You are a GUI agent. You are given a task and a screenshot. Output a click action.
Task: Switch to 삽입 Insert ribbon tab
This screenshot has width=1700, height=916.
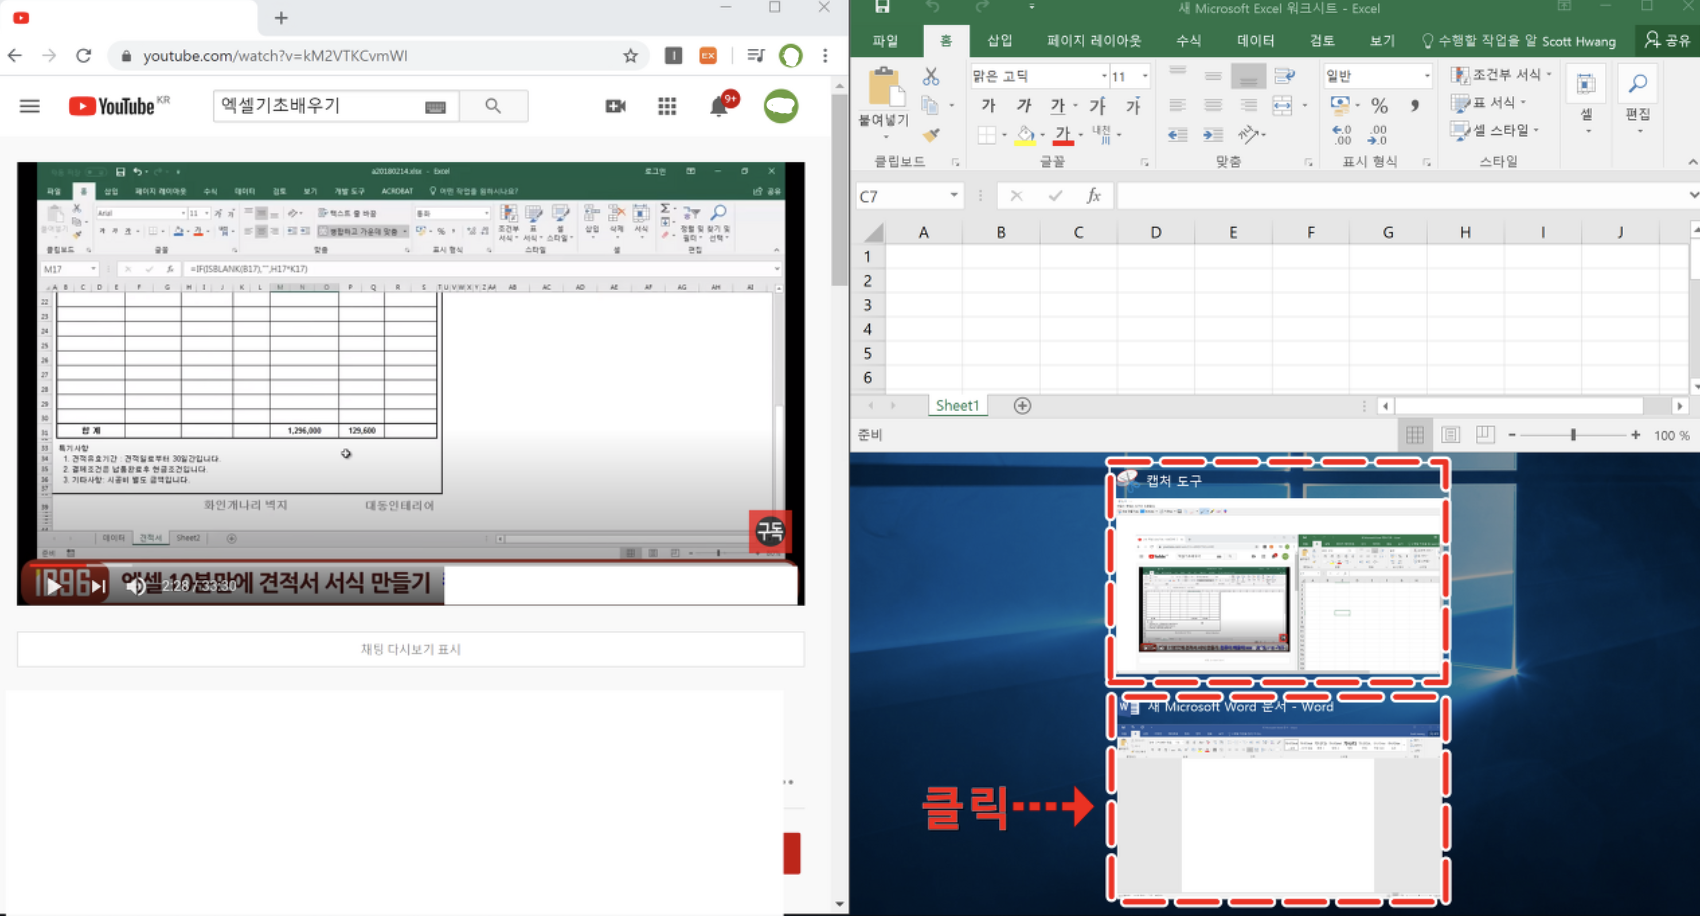tap(1000, 41)
